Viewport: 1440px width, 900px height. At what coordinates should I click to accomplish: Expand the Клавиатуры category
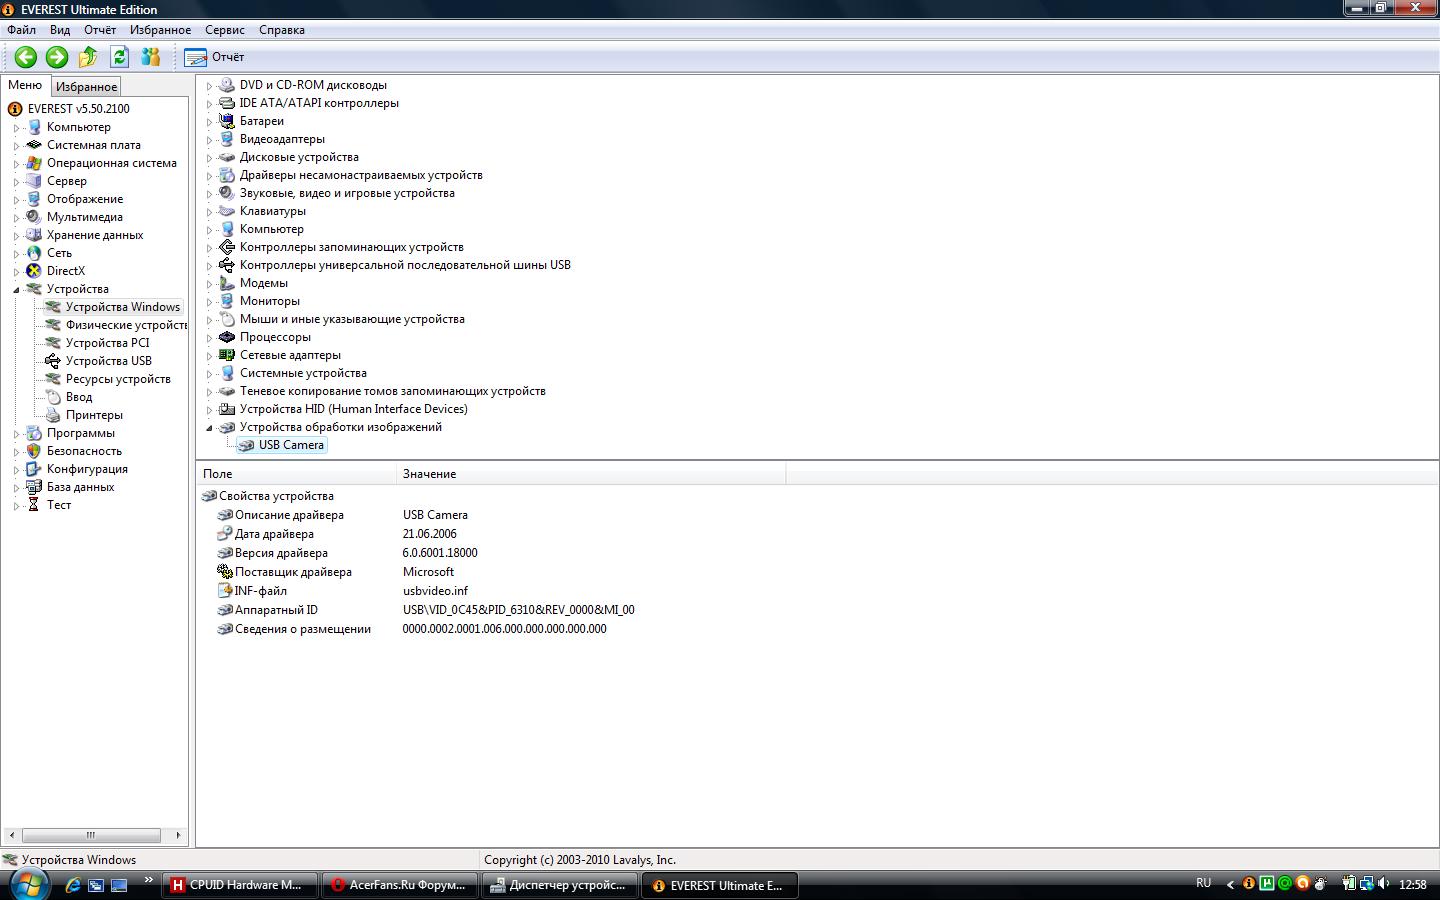[210, 212]
